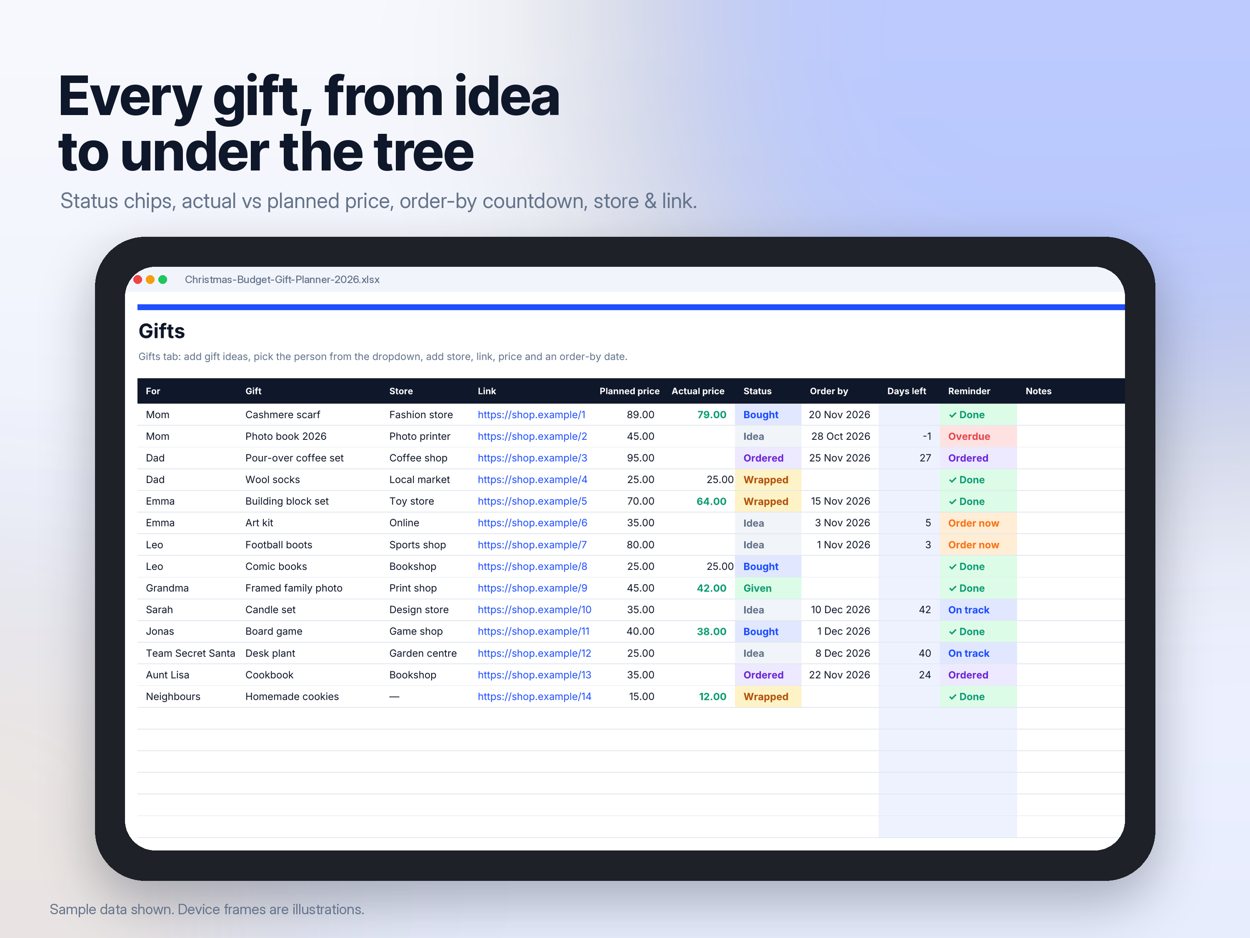This screenshot has width=1250, height=938.
Task: Select the 'Order by' column header
Action: coord(829,391)
